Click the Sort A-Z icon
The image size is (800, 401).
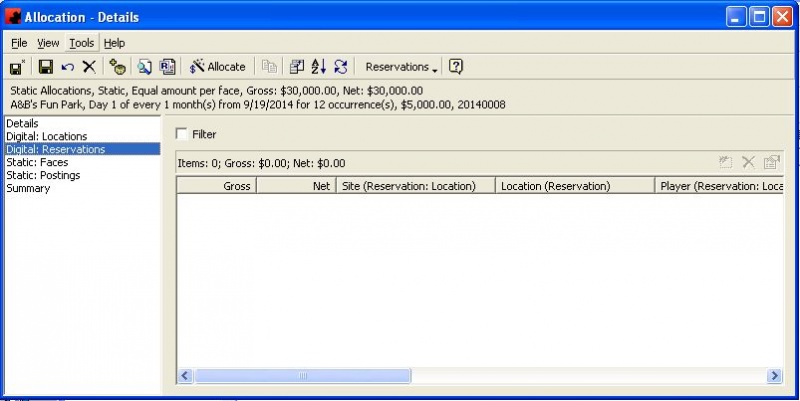(x=319, y=67)
